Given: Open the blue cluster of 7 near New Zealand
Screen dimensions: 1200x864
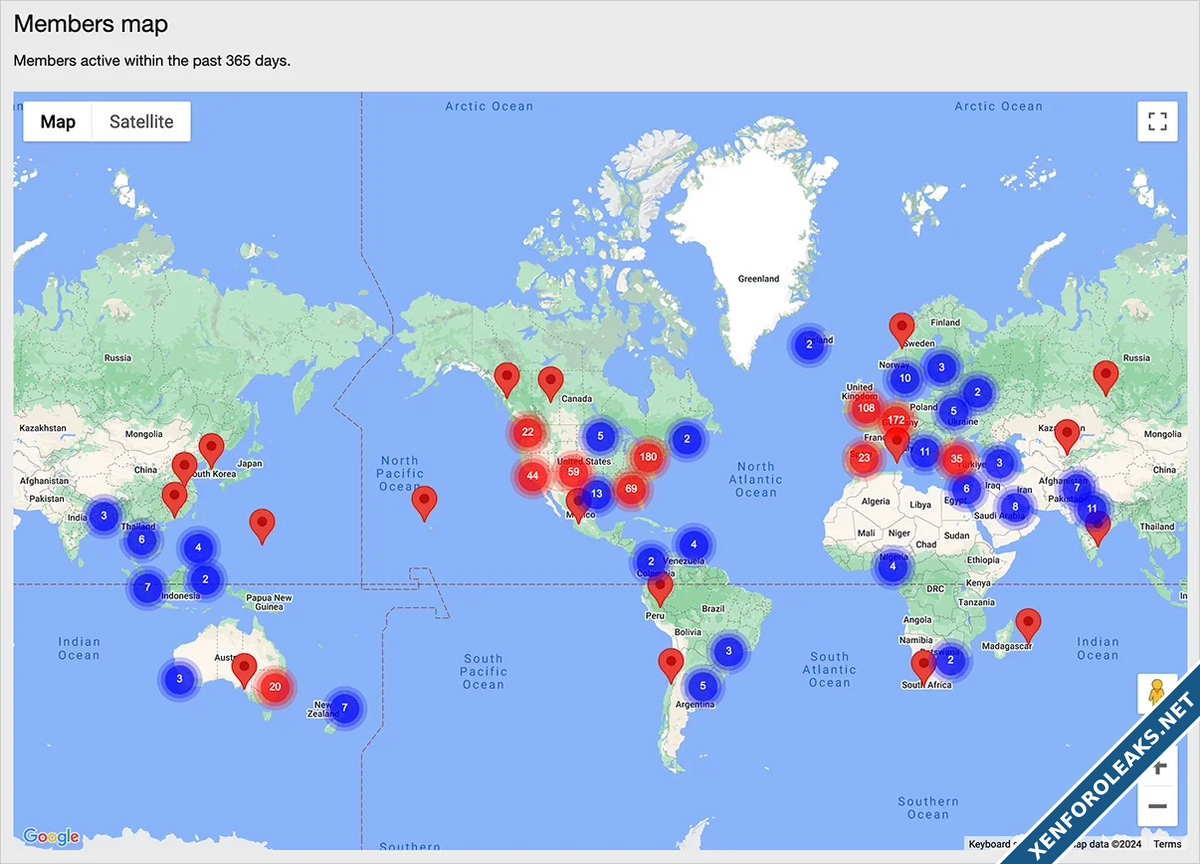Looking at the screenshot, I should pyautogui.click(x=345, y=708).
